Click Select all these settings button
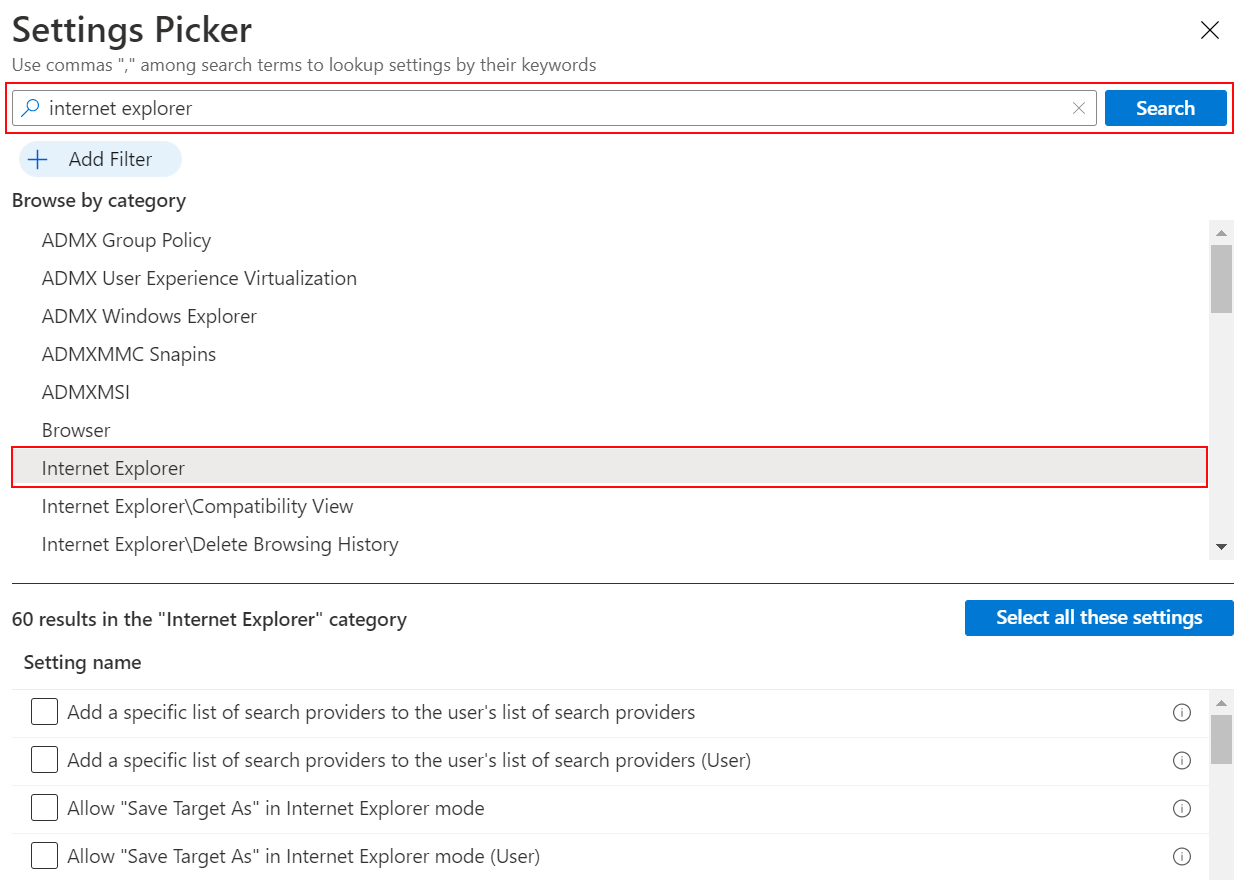 [x=1098, y=618]
